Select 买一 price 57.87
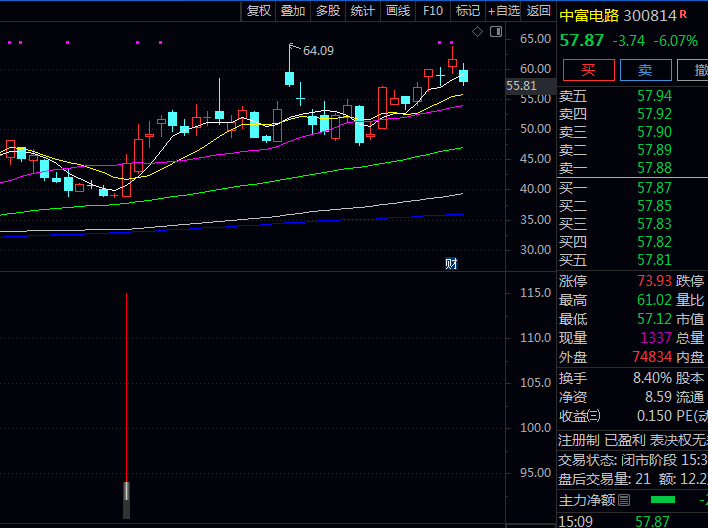708x528 pixels. click(654, 187)
